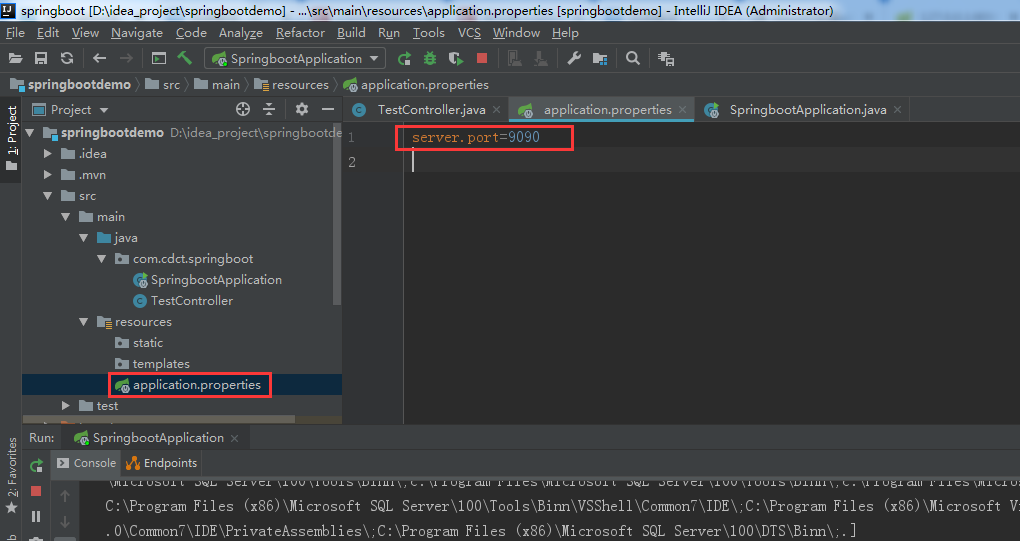Image resolution: width=1020 pixels, height=541 pixels.
Task: Open the SpringbootApplication run configuration dropdown
Action: tap(295, 59)
